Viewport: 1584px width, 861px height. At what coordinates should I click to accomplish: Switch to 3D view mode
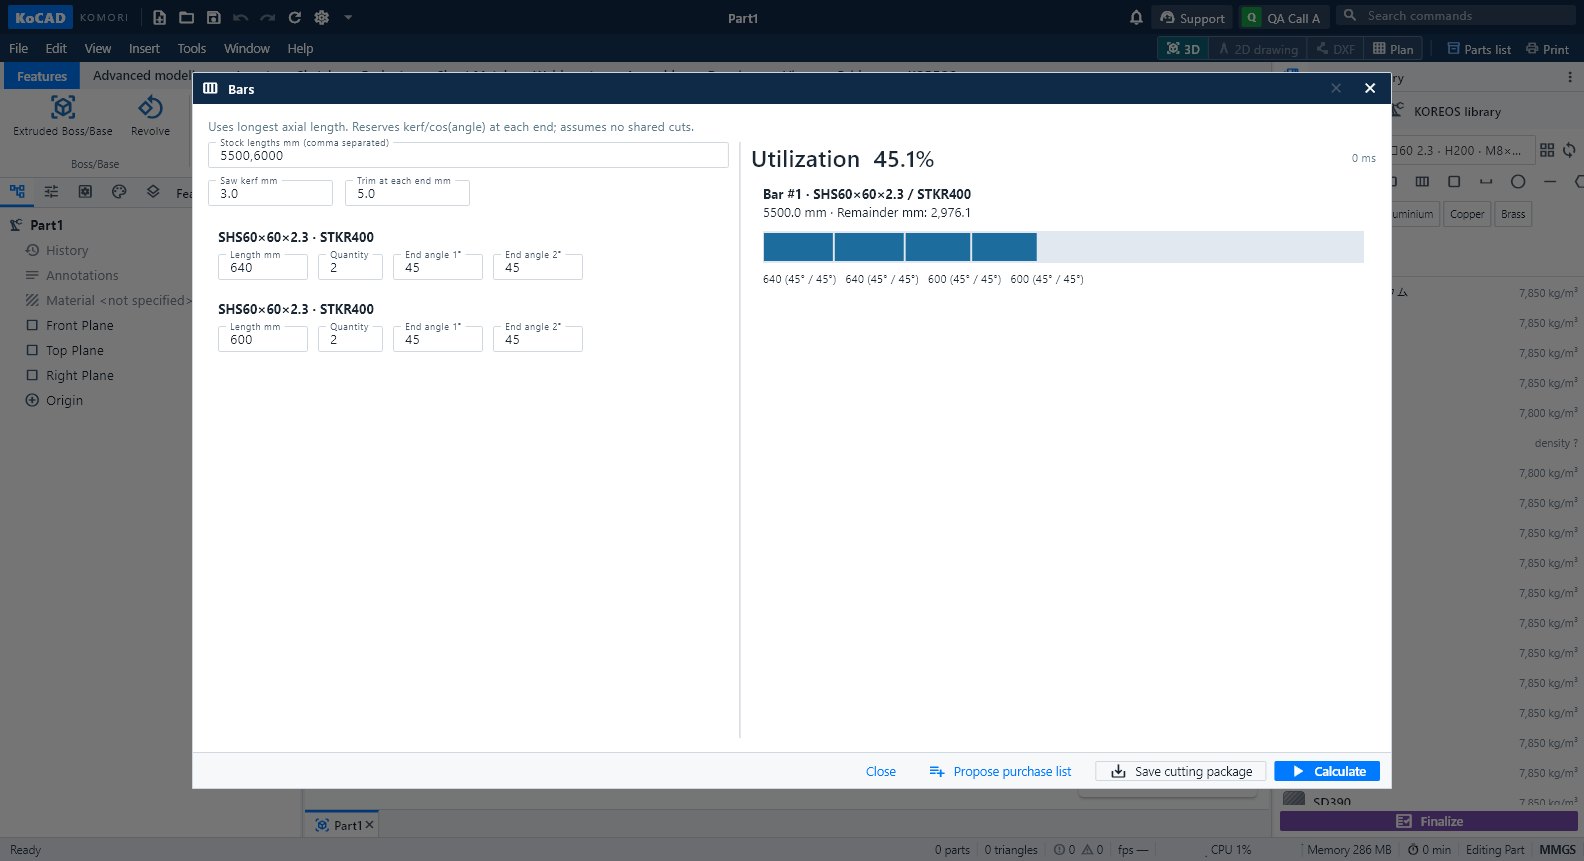click(x=1183, y=48)
